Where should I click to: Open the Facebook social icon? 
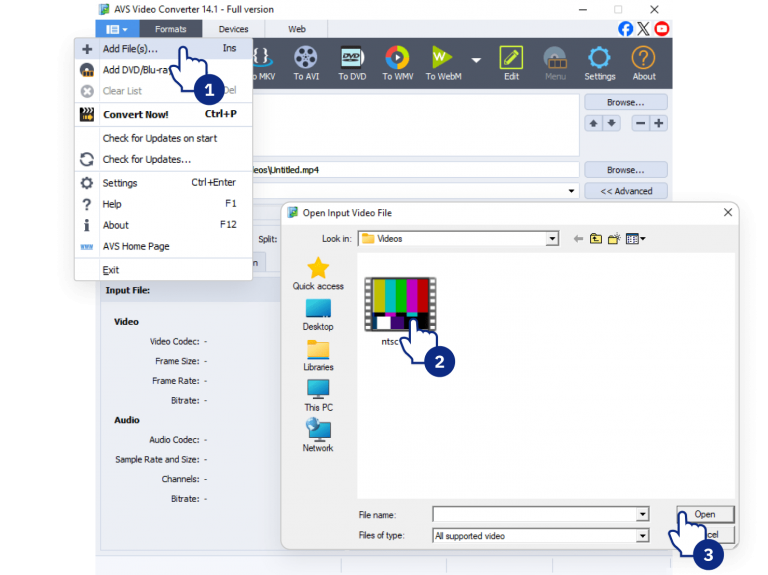click(625, 29)
